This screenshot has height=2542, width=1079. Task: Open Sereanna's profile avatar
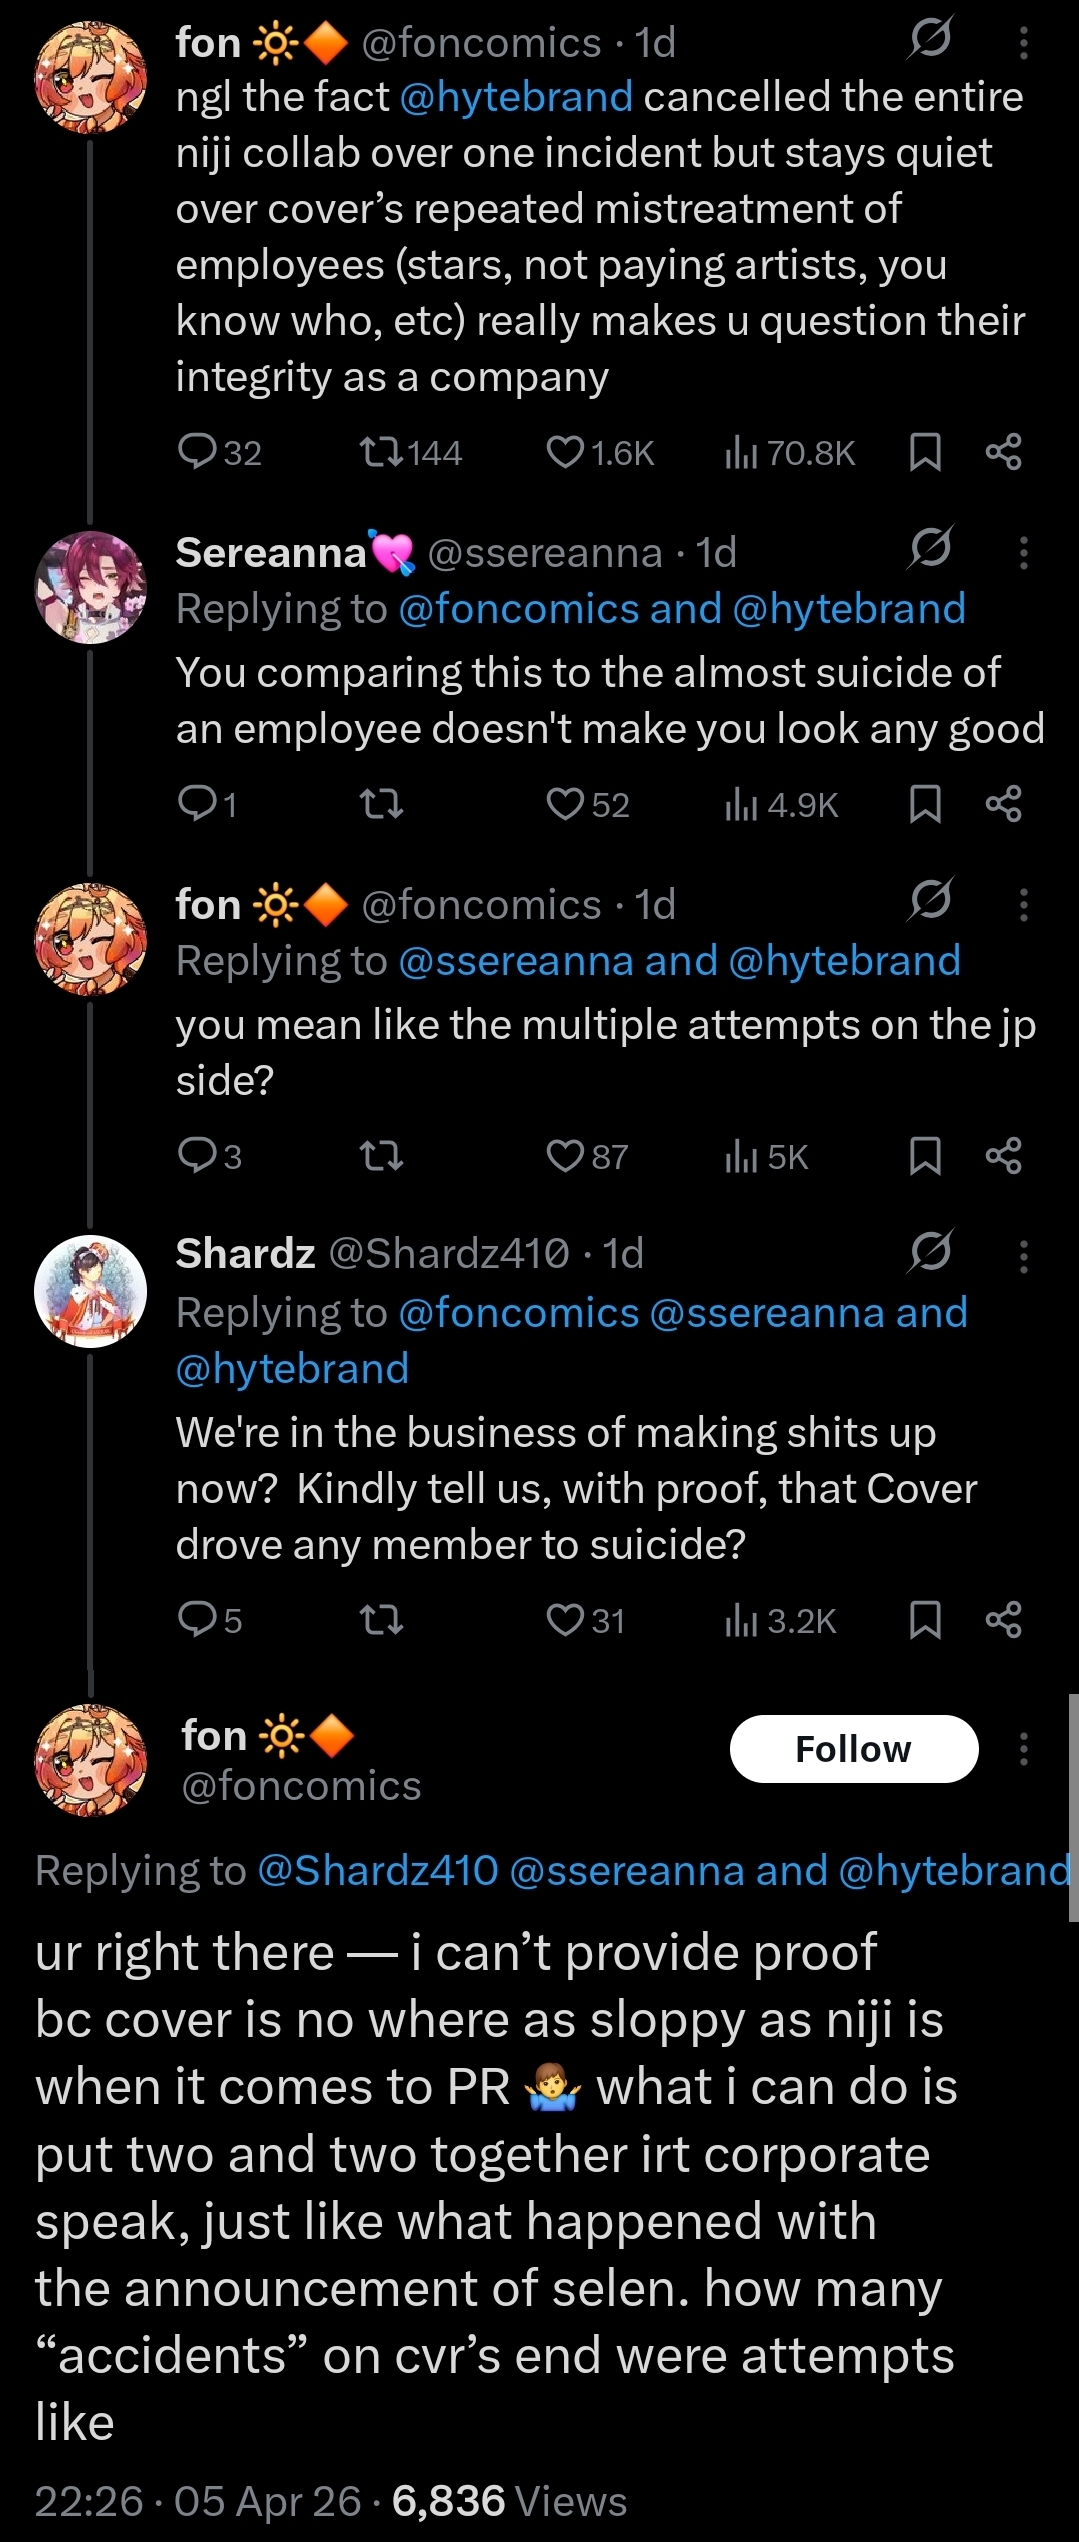point(91,587)
